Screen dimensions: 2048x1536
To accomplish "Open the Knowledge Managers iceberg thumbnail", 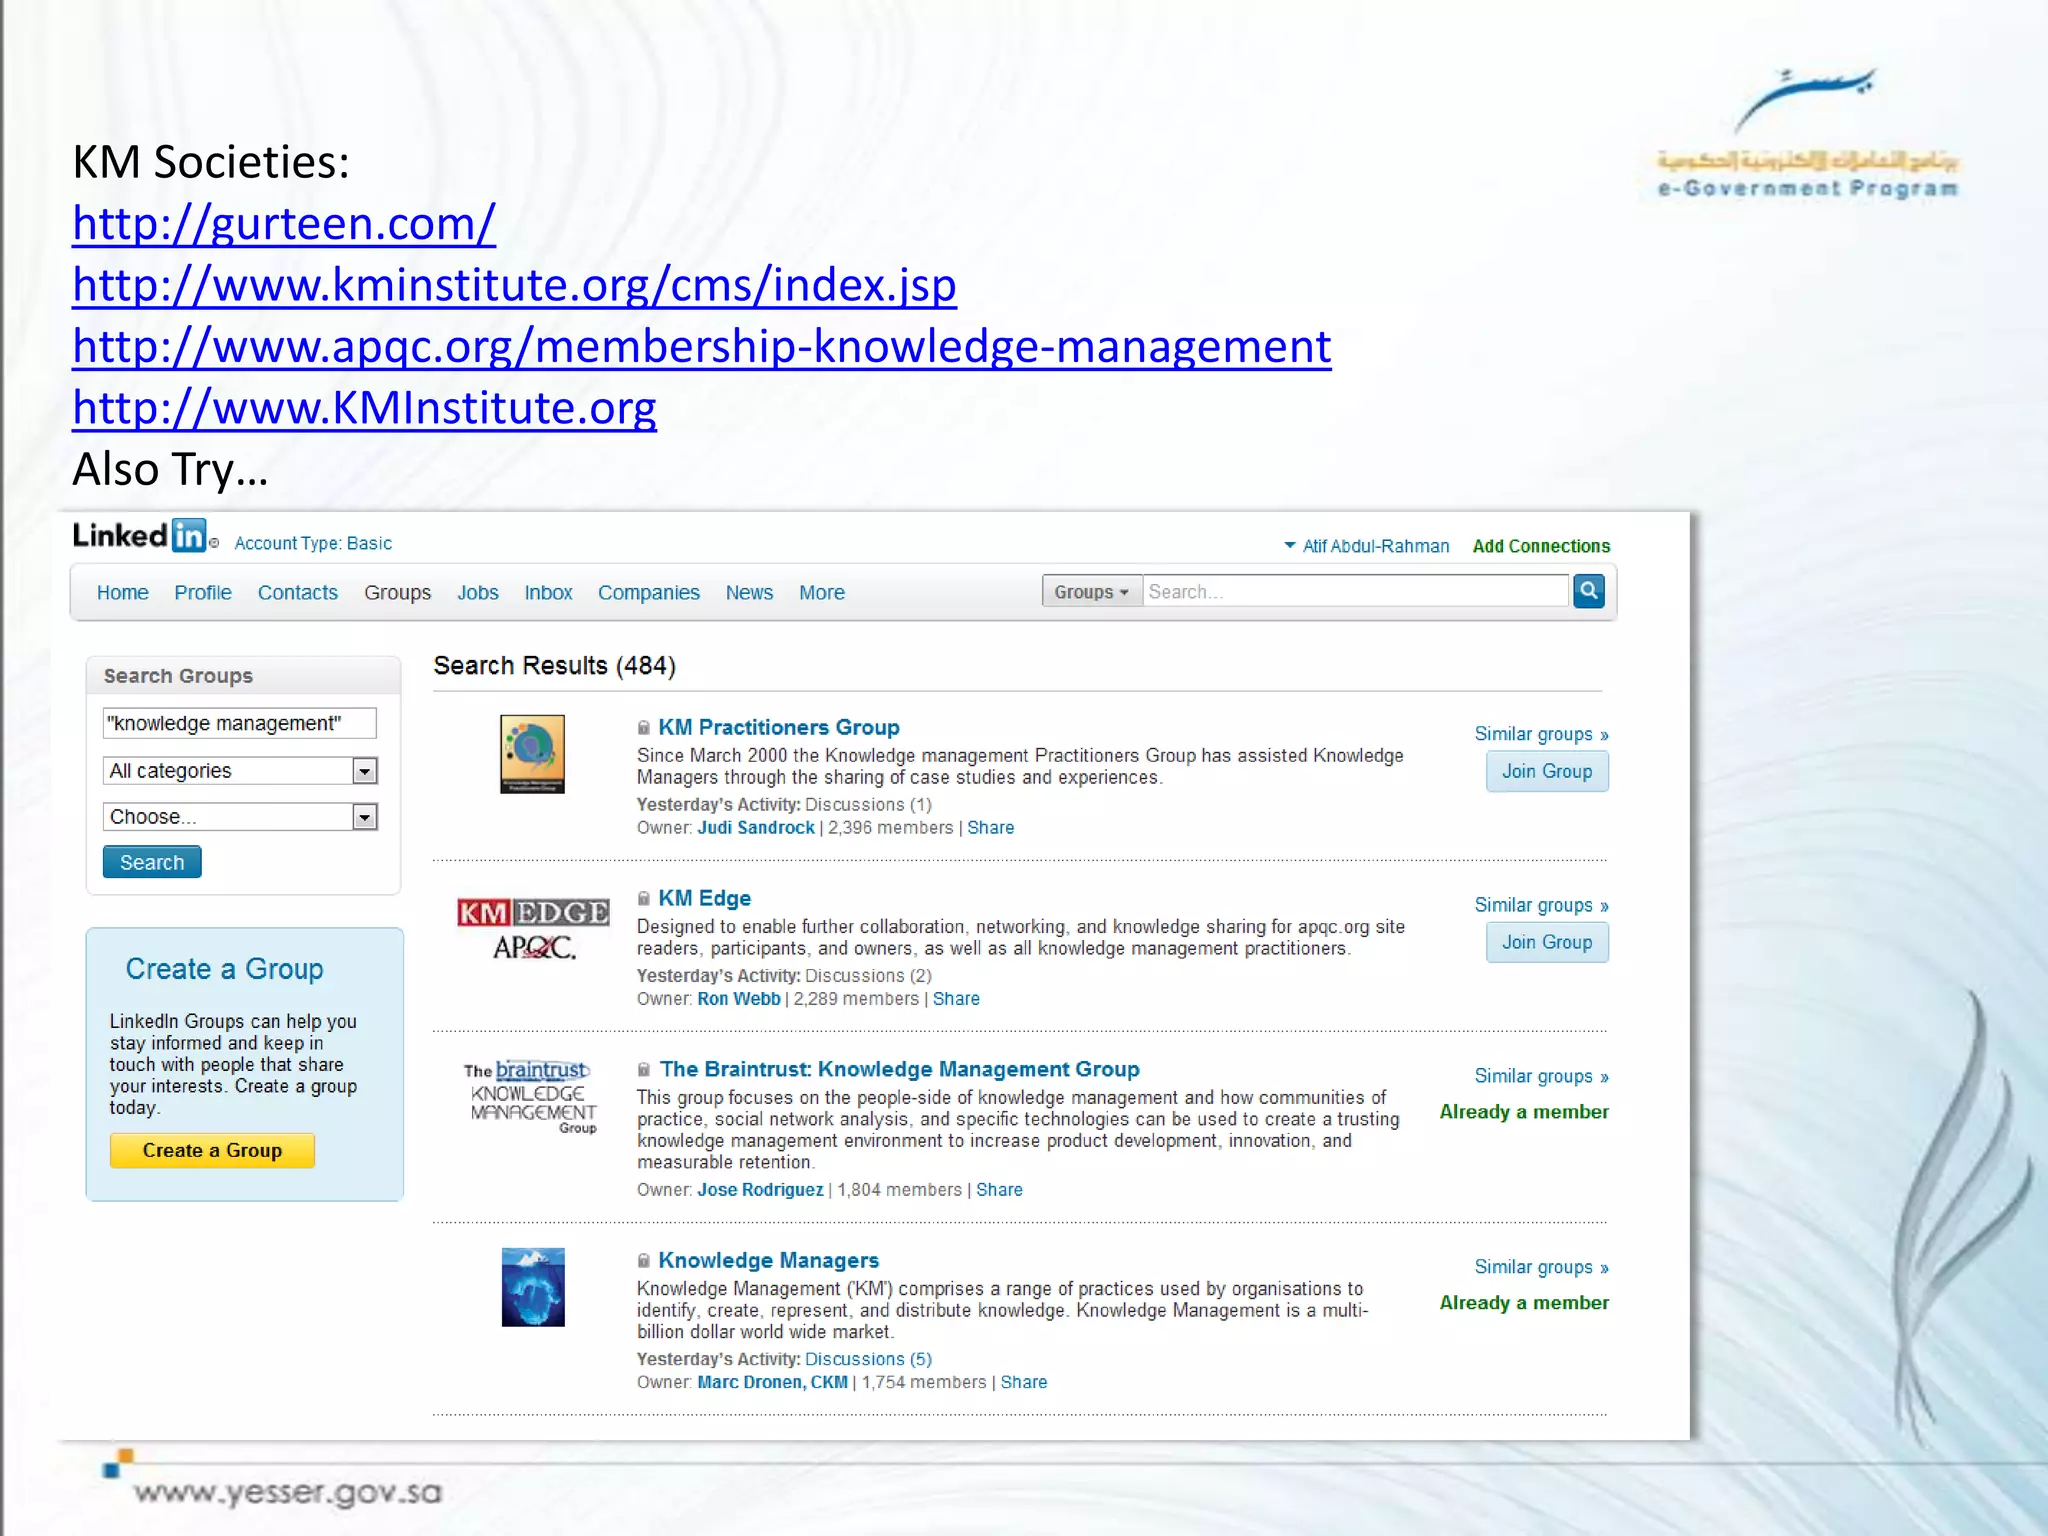I will pyautogui.click(x=533, y=1287).
